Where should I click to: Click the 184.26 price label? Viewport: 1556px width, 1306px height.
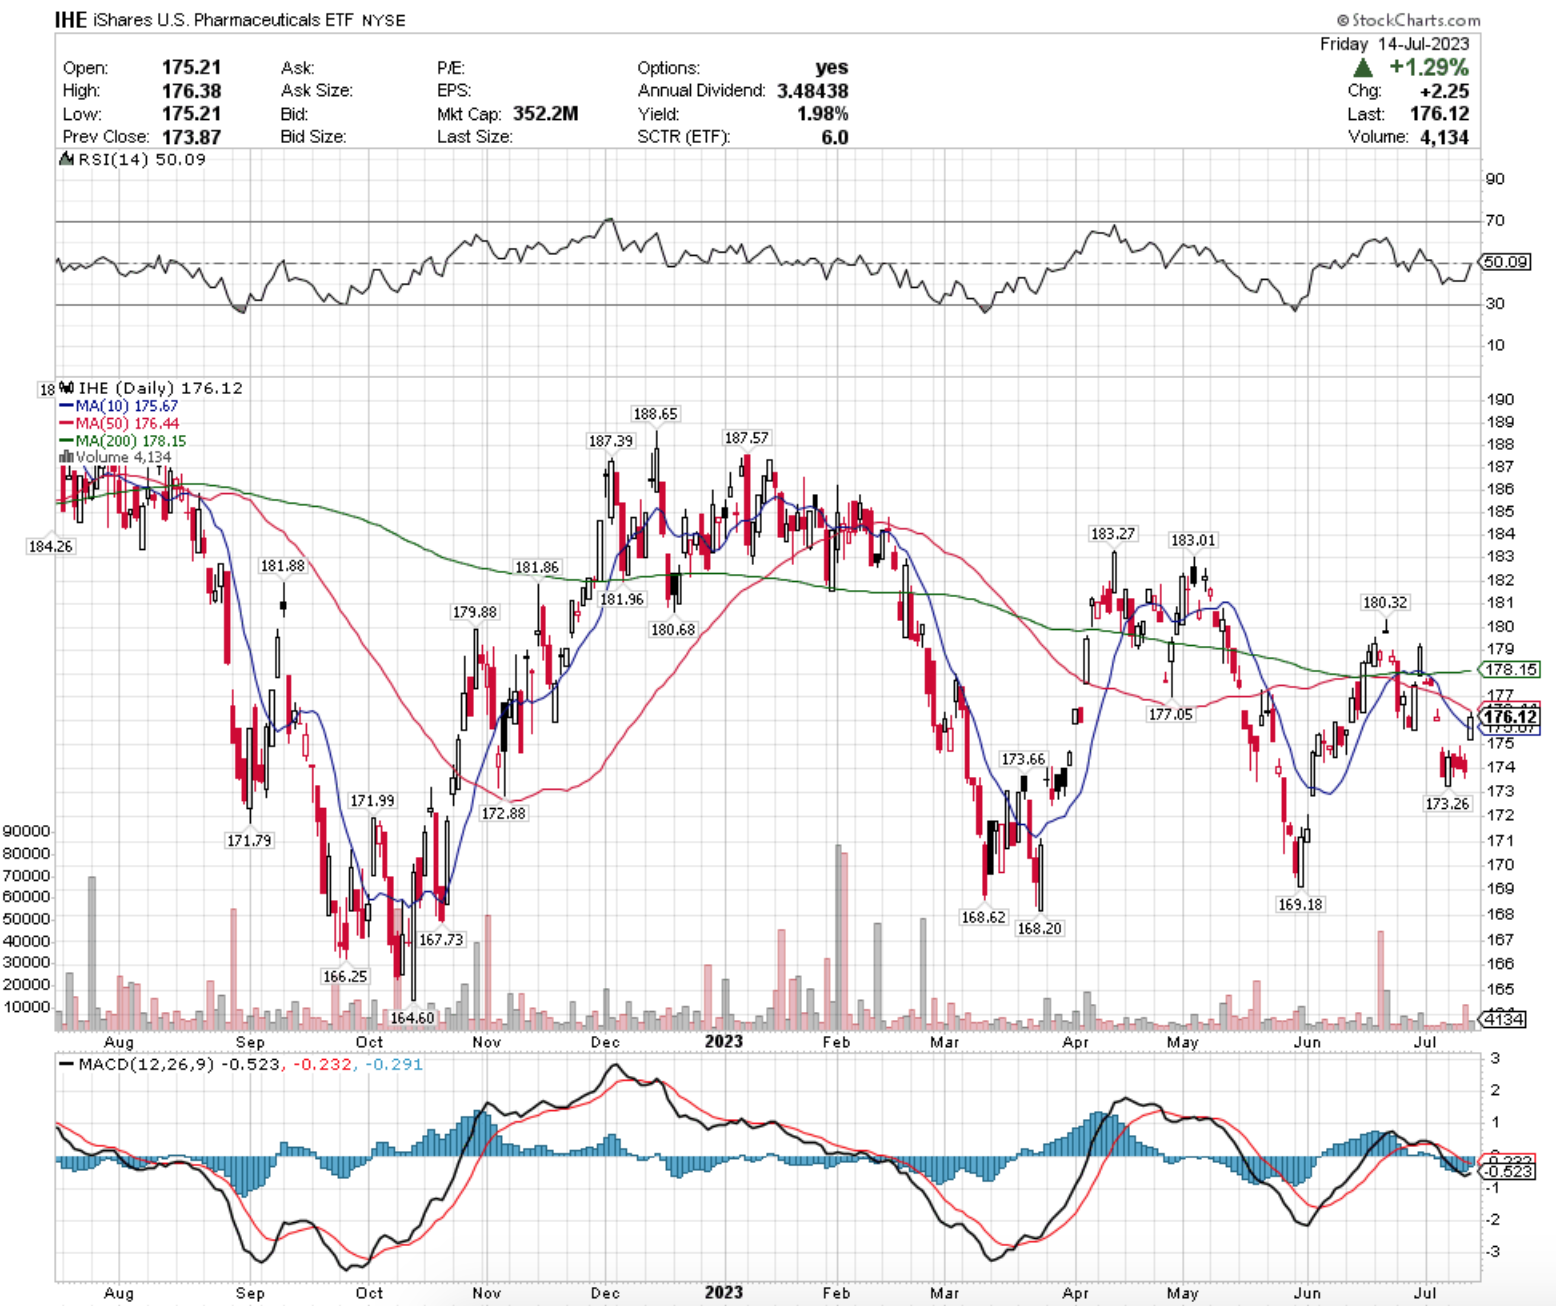(50, 546)
